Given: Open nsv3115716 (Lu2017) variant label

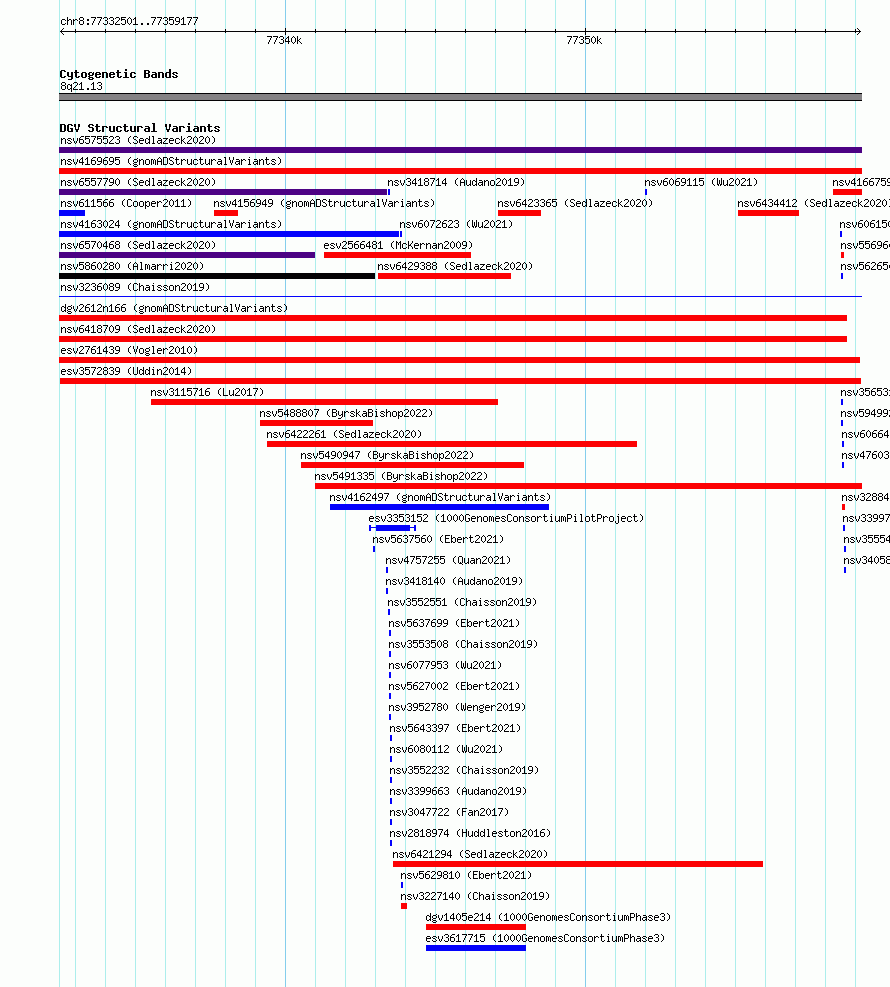Looking at the screenshot, I should [x=206, y=392].
